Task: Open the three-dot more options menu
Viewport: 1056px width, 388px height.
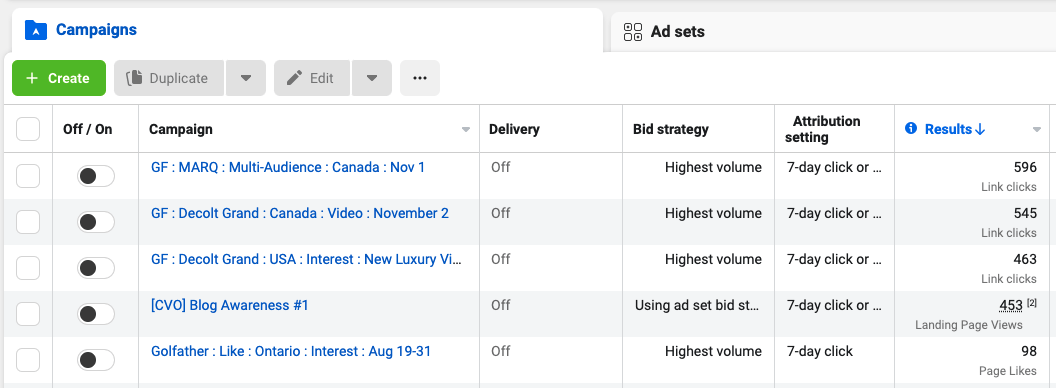Action: 420,78
